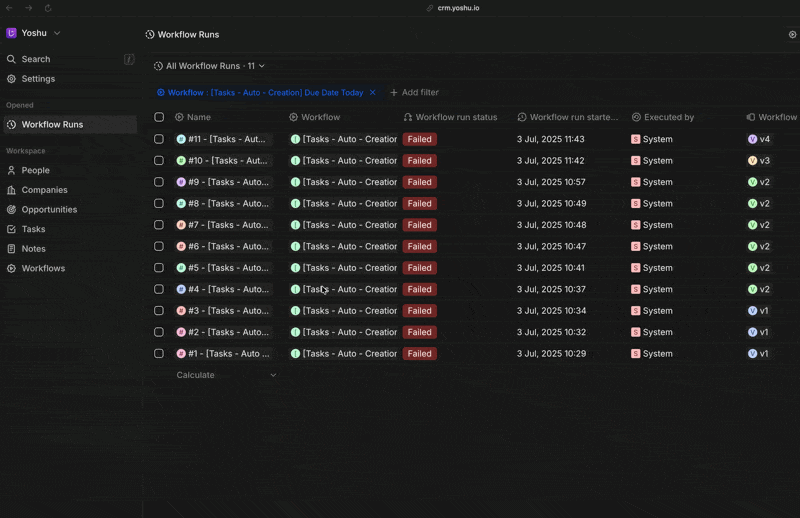This screenshot has height=518, width=800.
Task: Click the settings icon at top right
Action: click(x=792, y=35)
